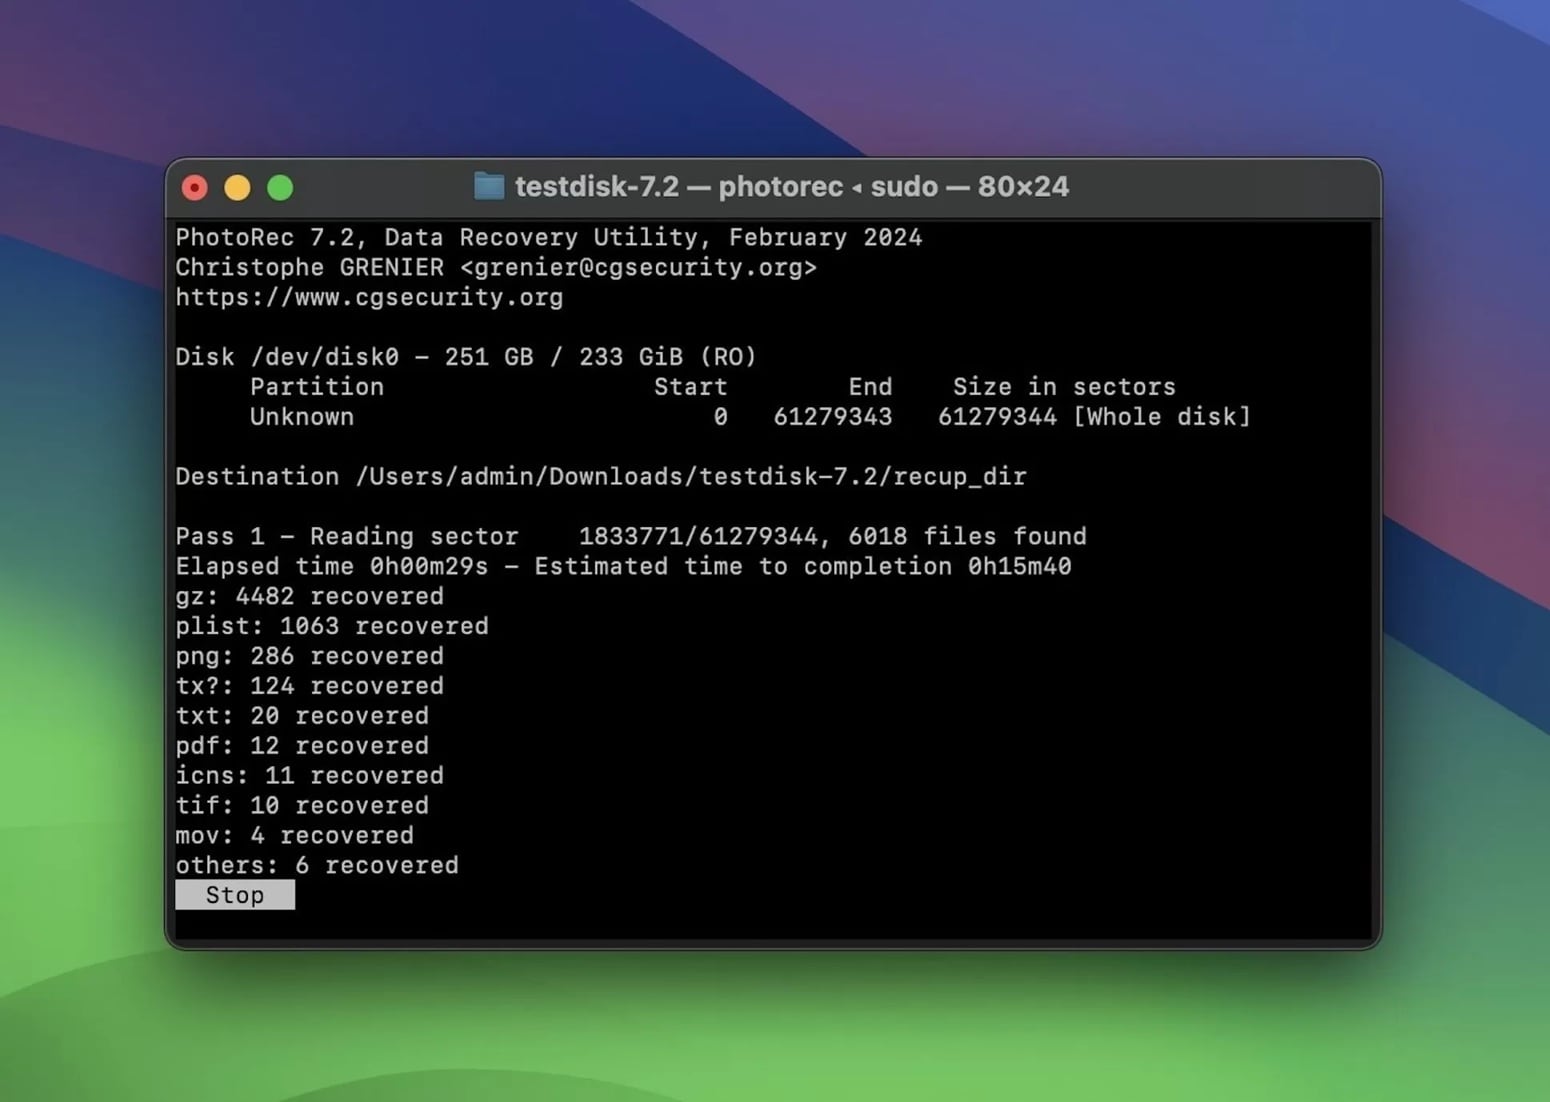Viewport: 1550px width, 1102px height.
Task: Click the others: 6 recovered line
Action: click(x=317, y=865)
